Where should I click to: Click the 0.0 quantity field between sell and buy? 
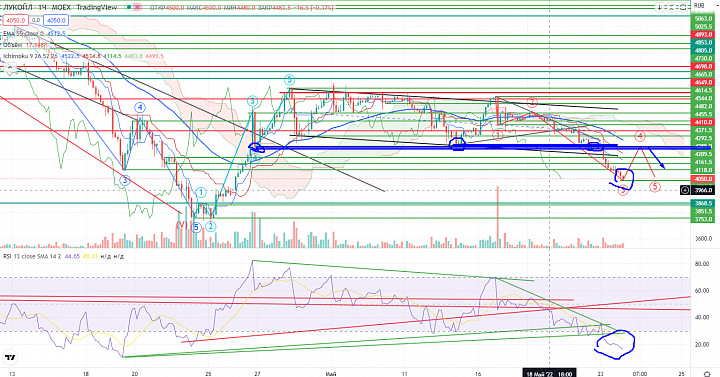[36, 21]
